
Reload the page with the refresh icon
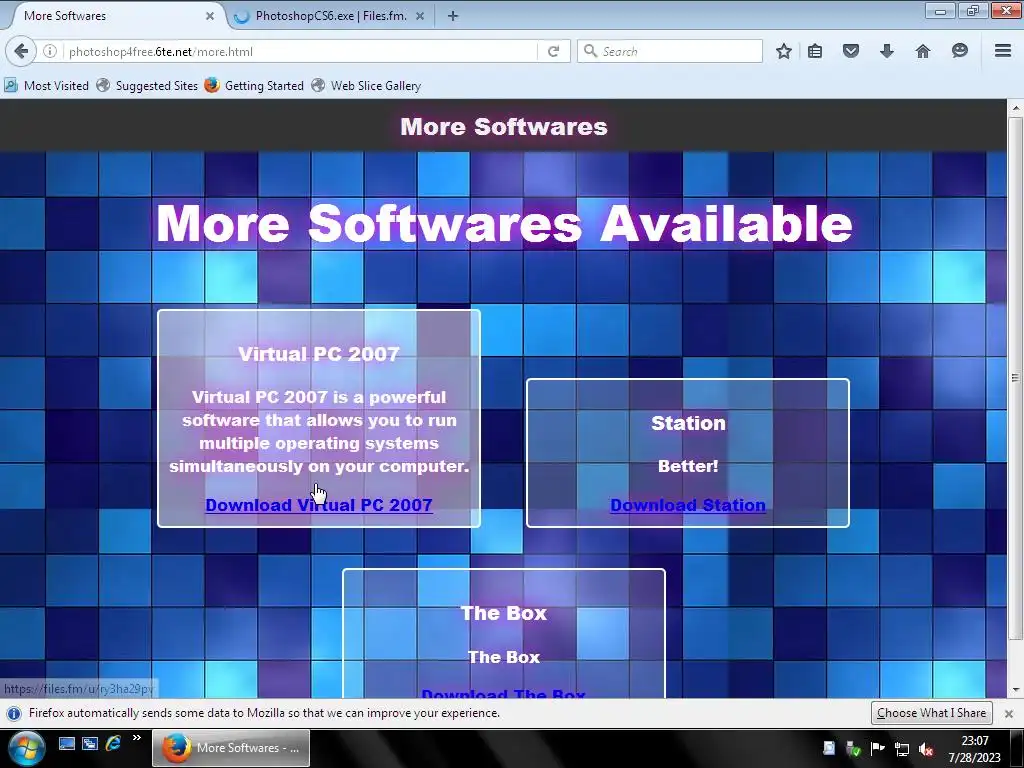click(553, 51)
